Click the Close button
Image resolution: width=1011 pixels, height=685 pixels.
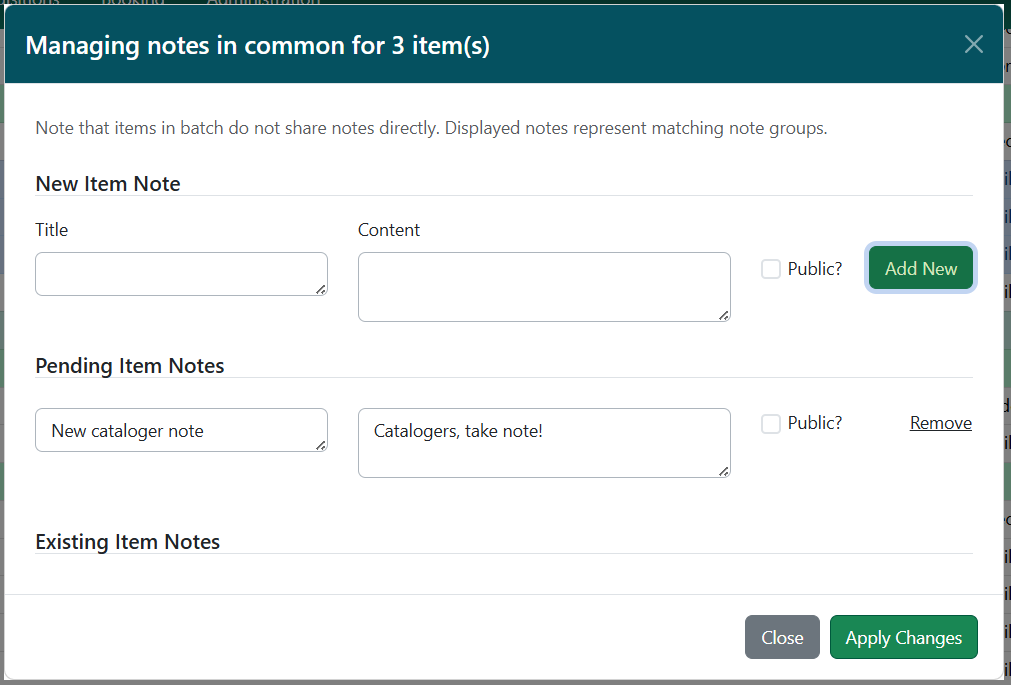click(782, 637)
